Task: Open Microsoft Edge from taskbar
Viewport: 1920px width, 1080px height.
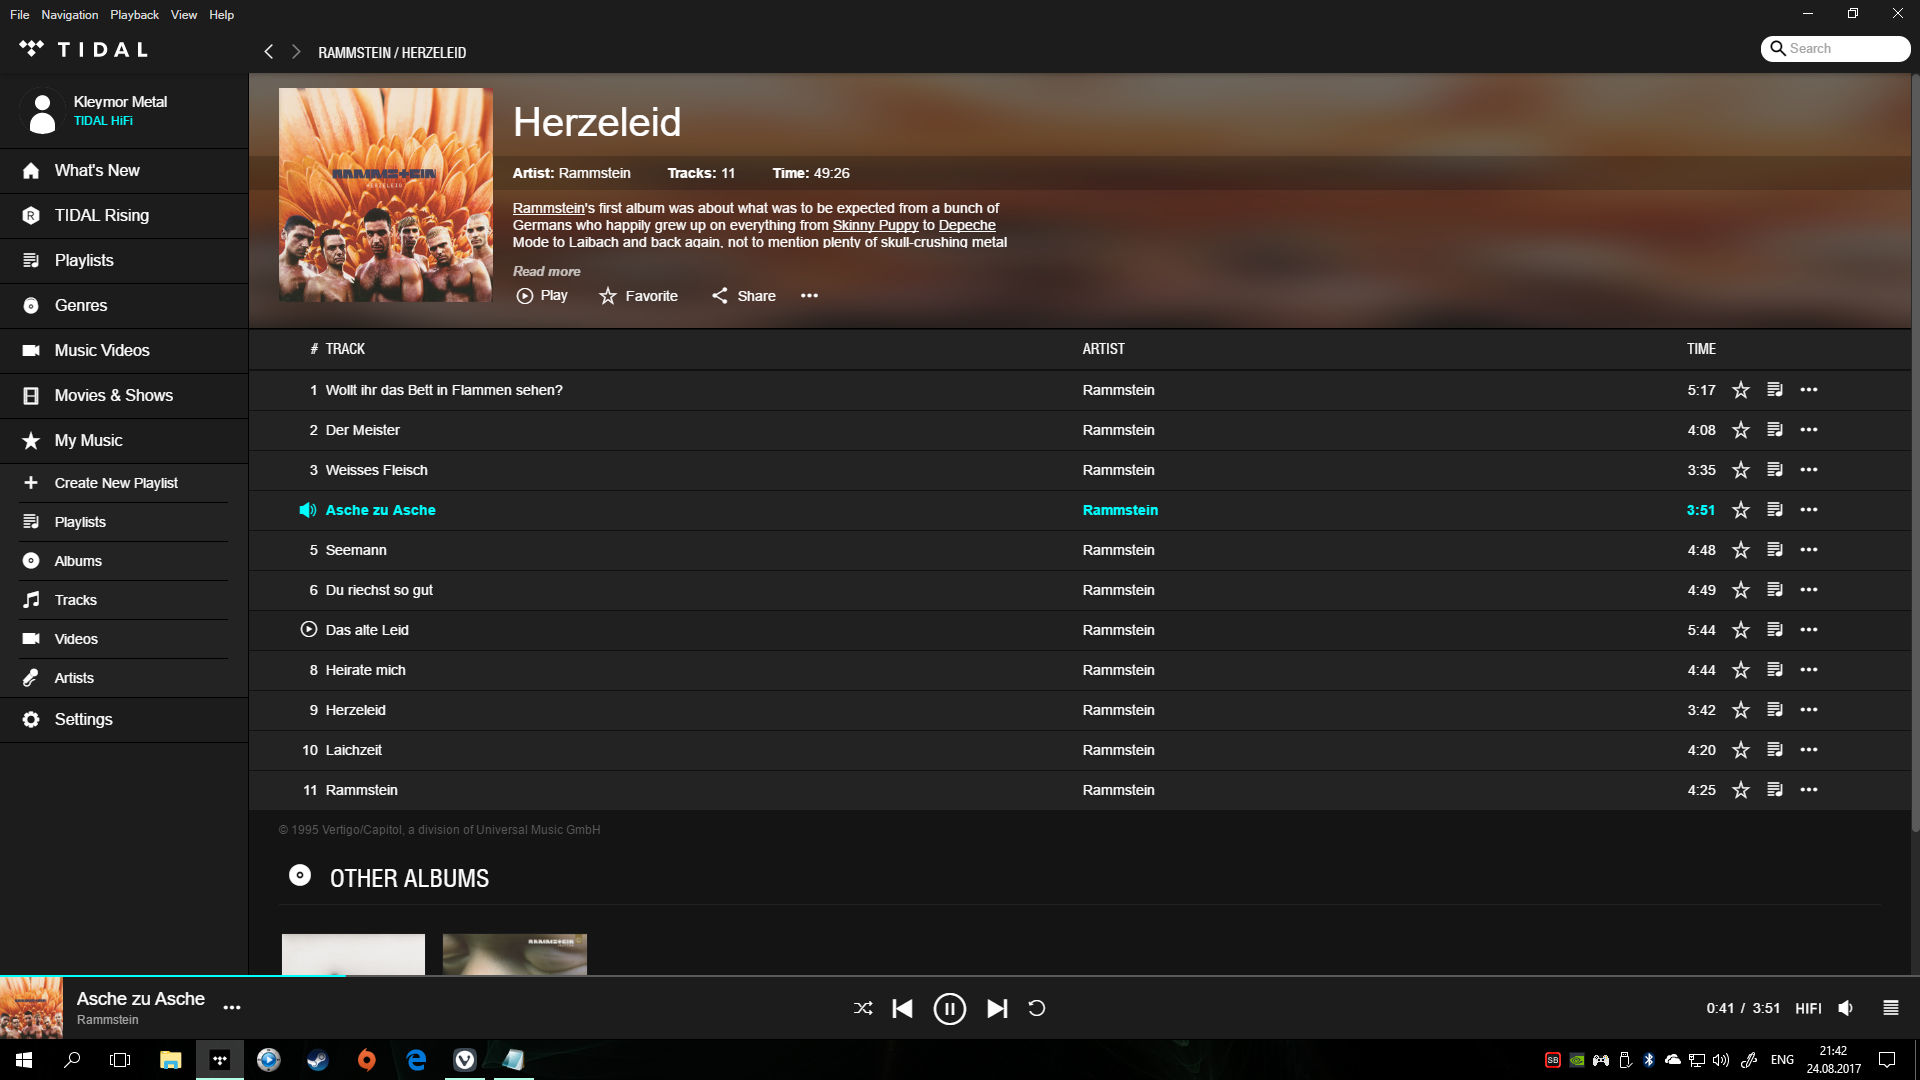Action: (x=416, y=1060)
